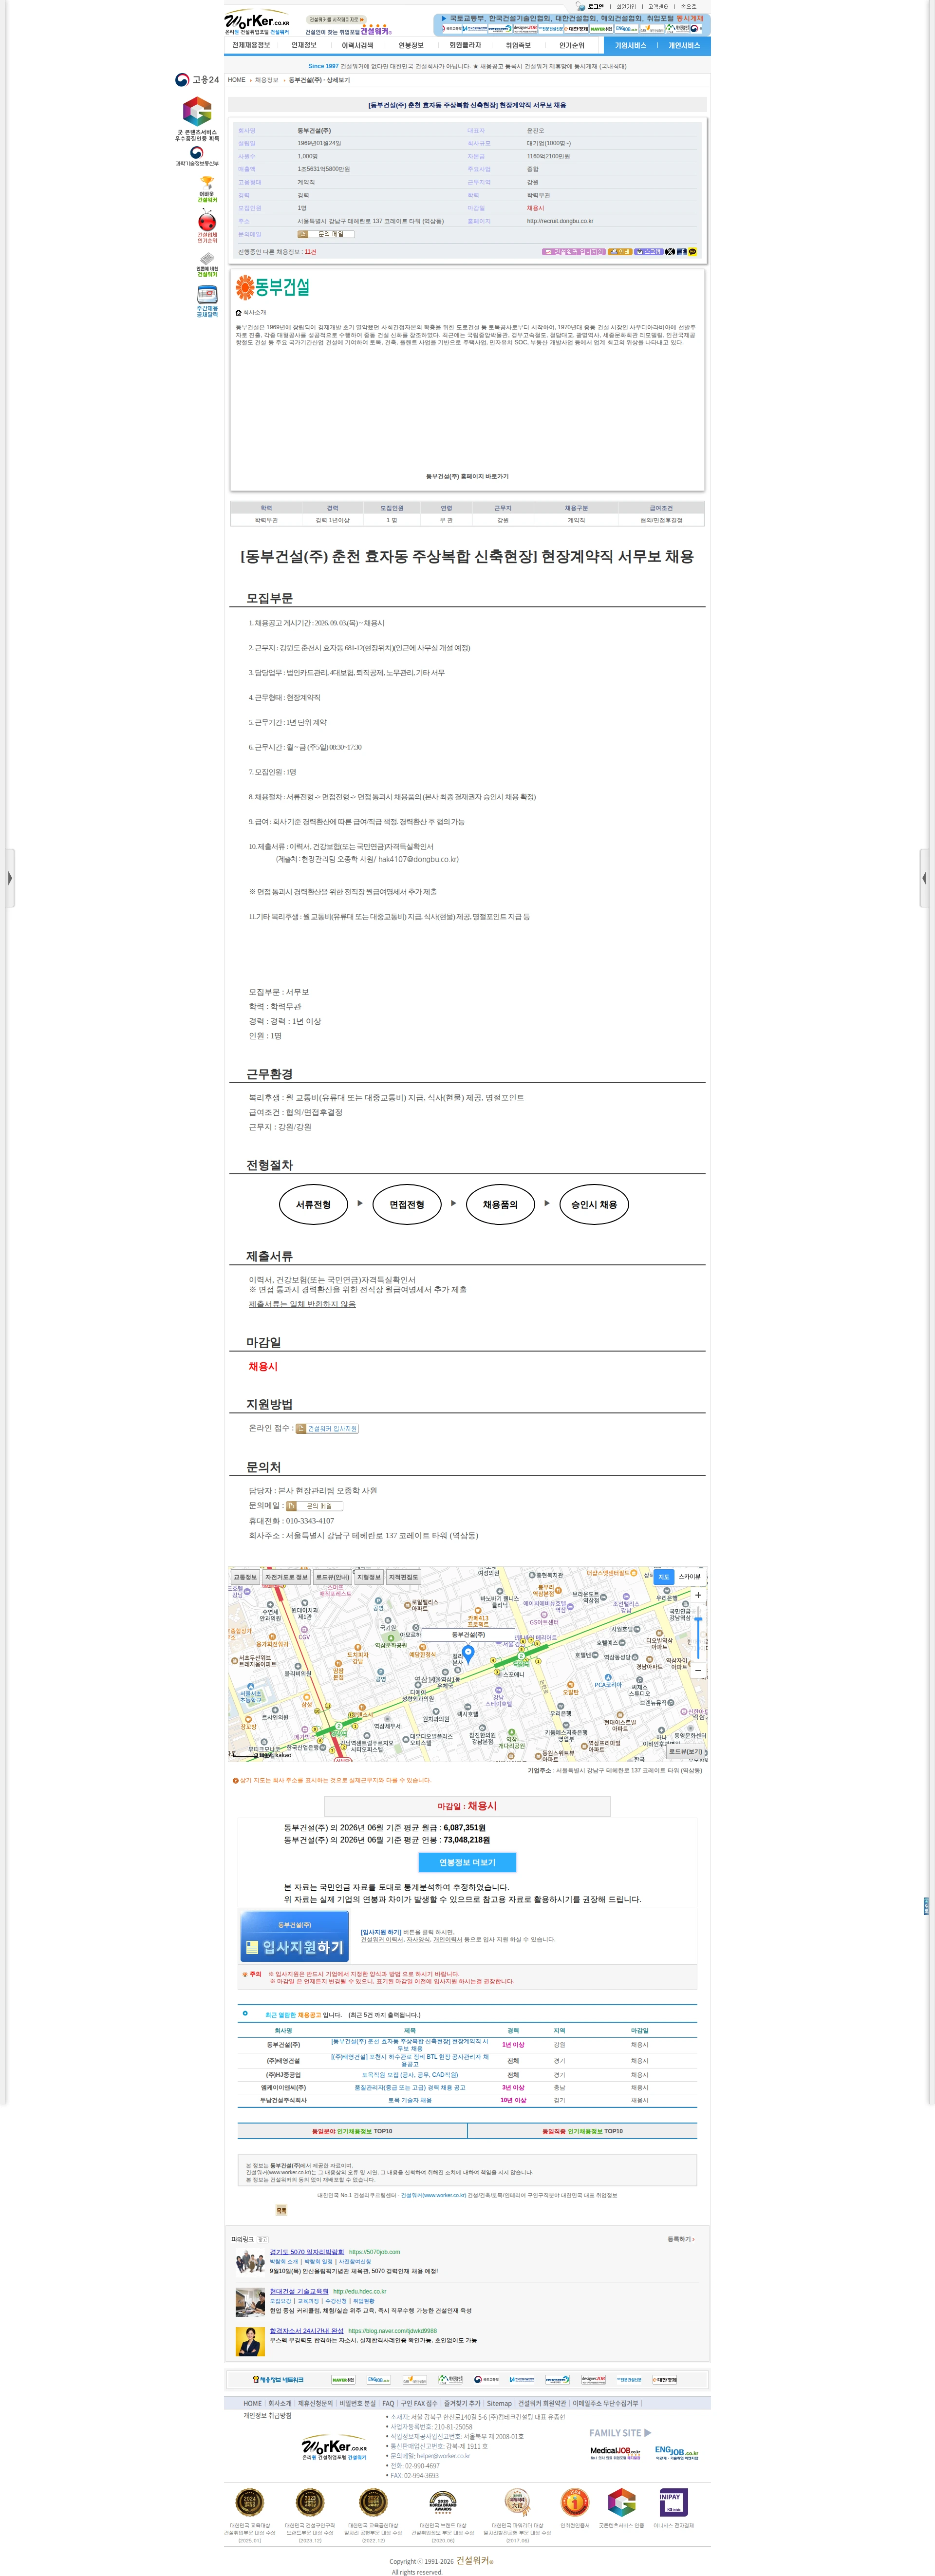Switch the map to 스카이뷰
The width and height of the screenshot is (935, 2576).
point(690,1576)
